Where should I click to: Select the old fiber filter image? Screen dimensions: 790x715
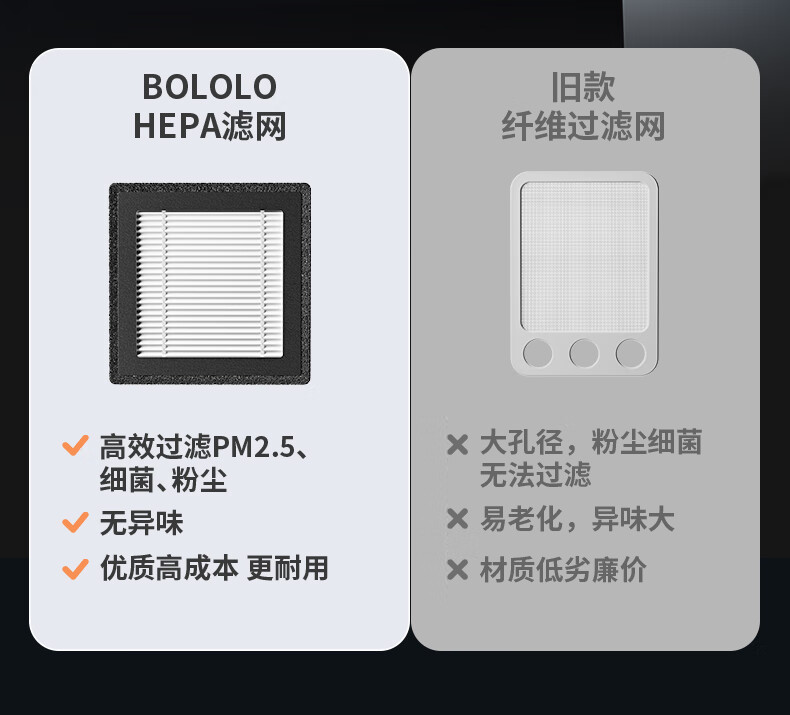pos(585,275)
